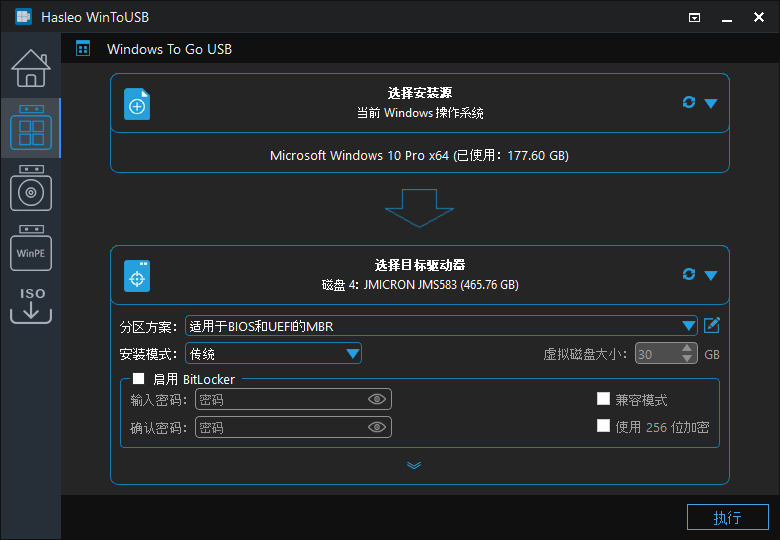Toggle the 兼容模式 checkbox
Viewport: 780px width, 540px height.
click(603, 399)
